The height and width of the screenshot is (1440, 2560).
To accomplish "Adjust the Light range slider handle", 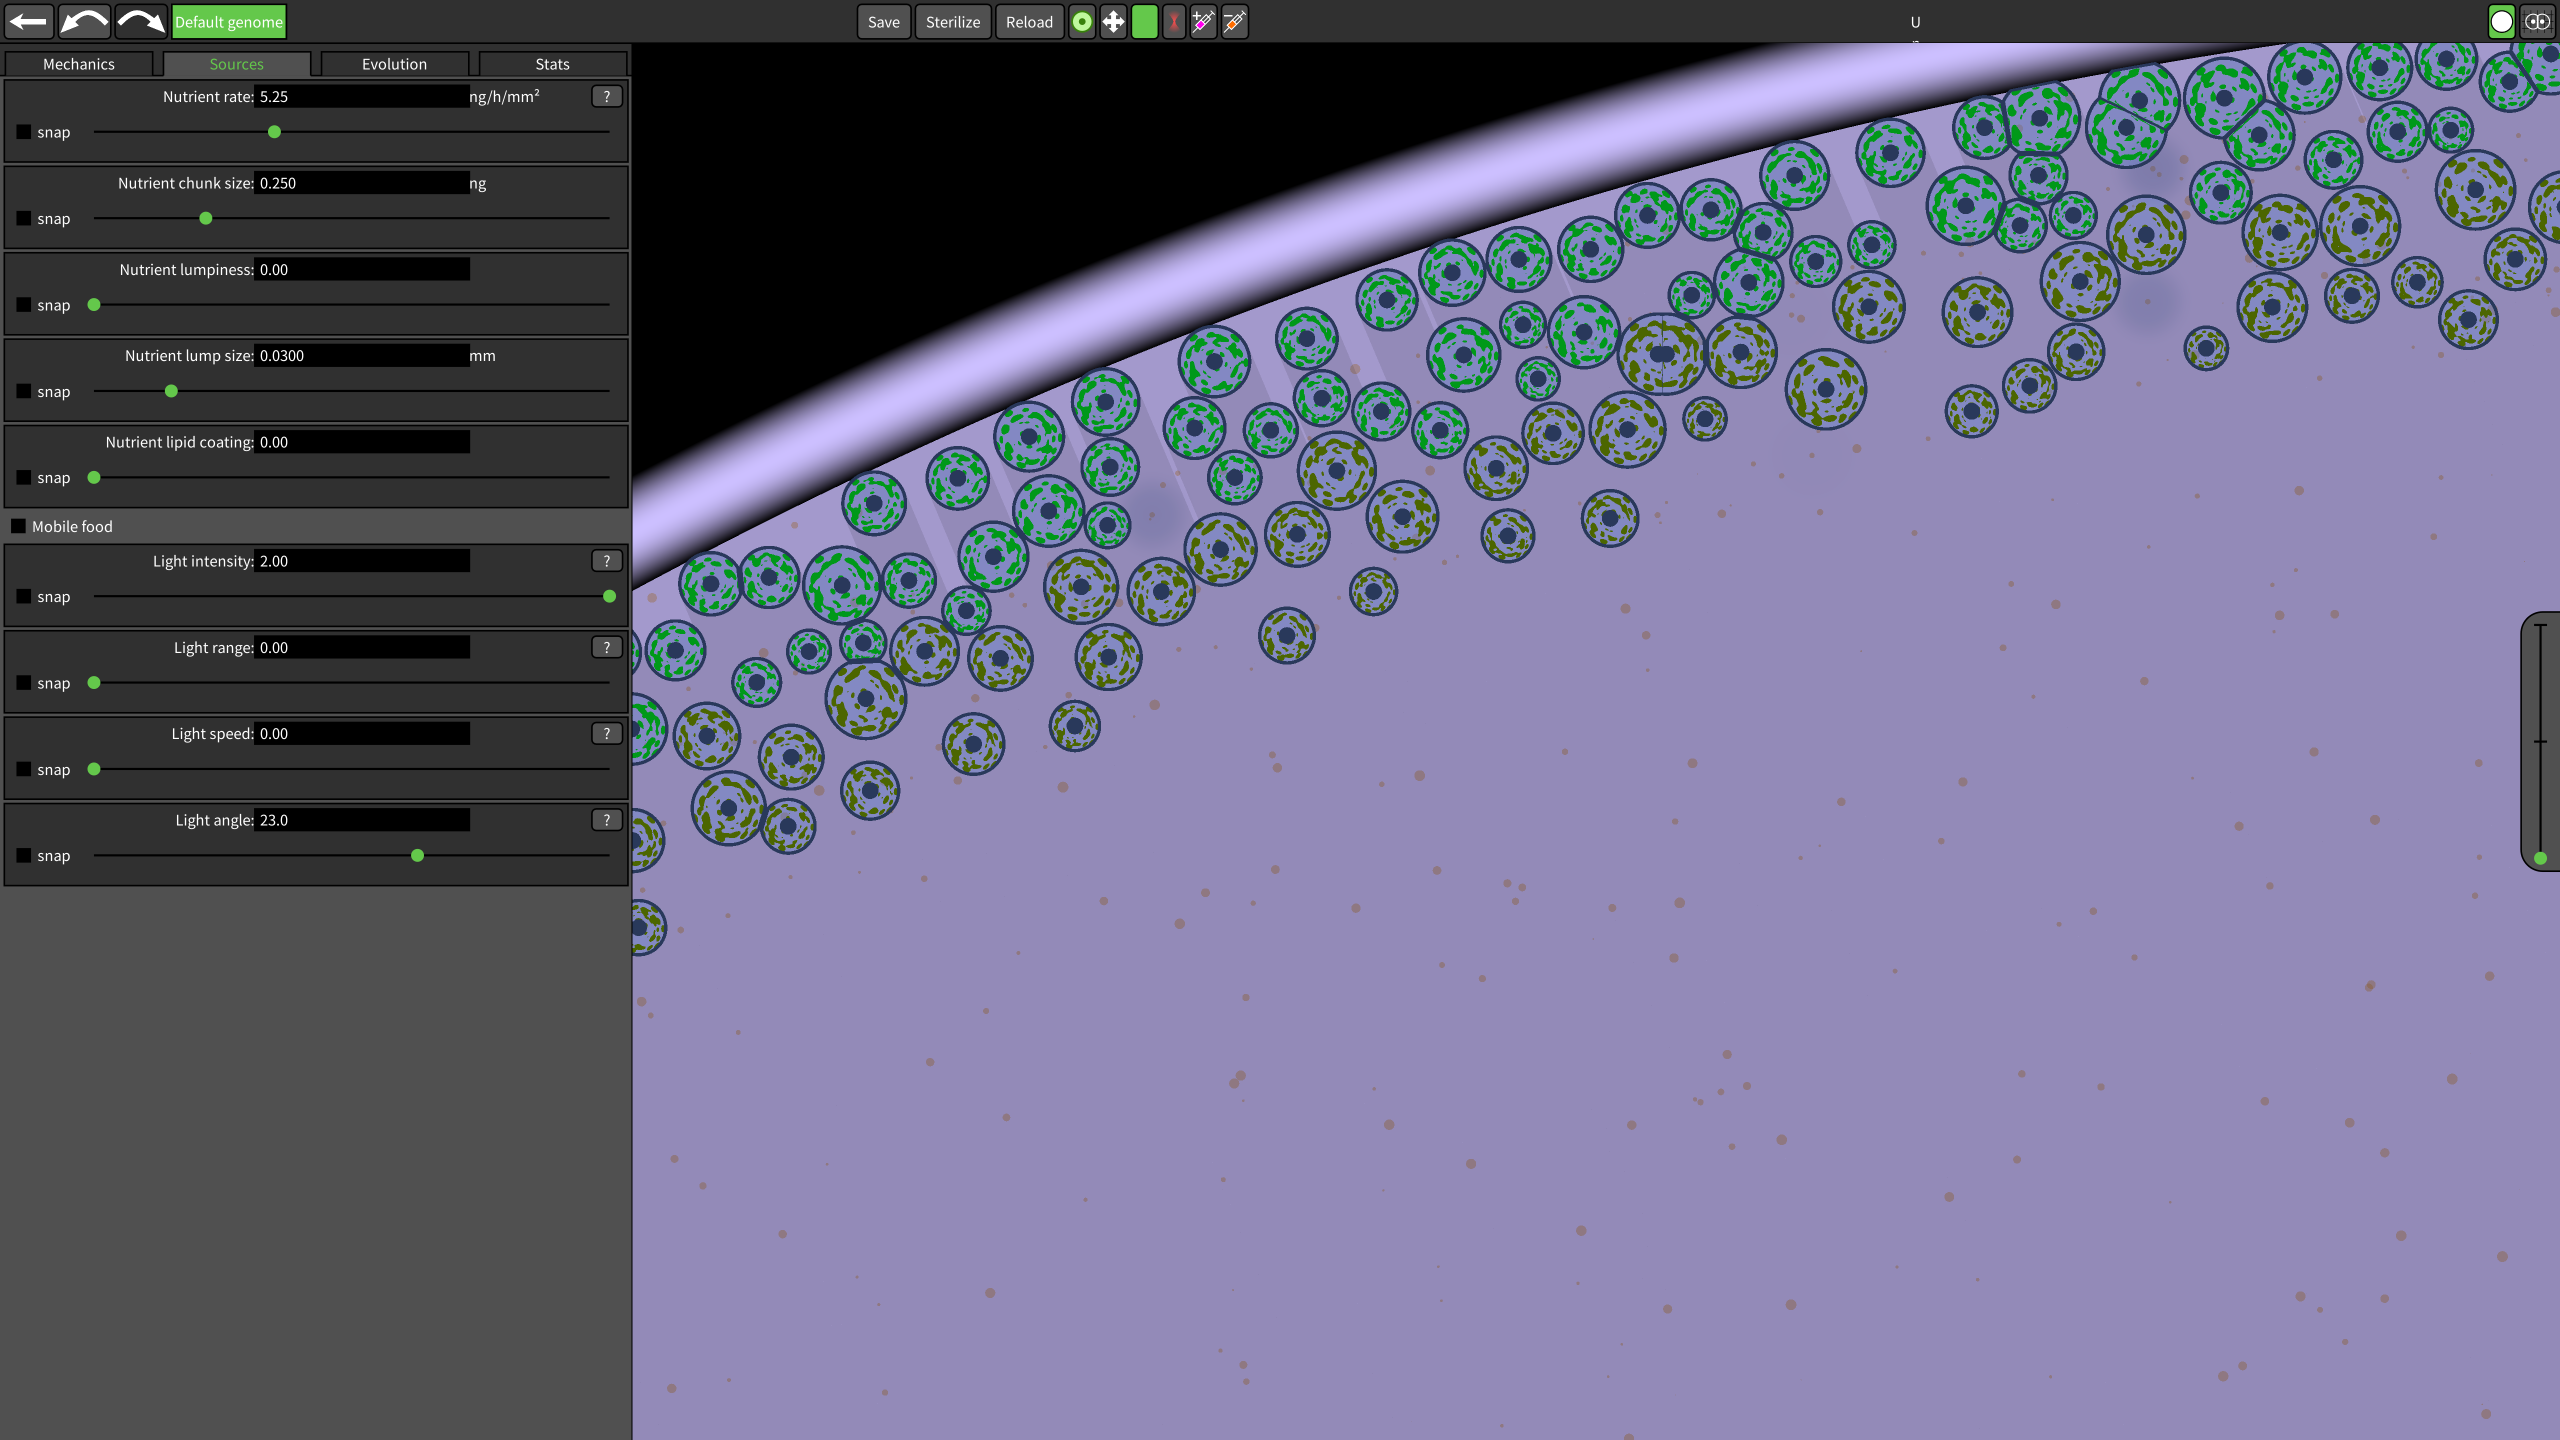I will coord(94,683).
